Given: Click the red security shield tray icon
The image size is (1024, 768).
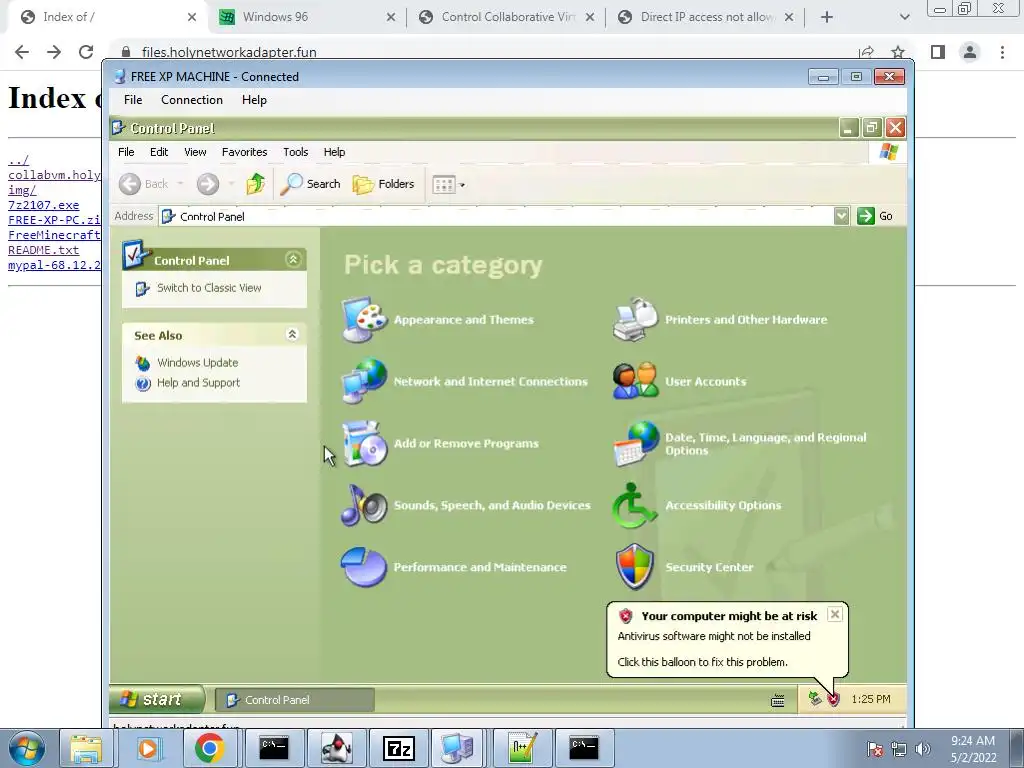Looking at the screenshot, I should pos(833,699).
